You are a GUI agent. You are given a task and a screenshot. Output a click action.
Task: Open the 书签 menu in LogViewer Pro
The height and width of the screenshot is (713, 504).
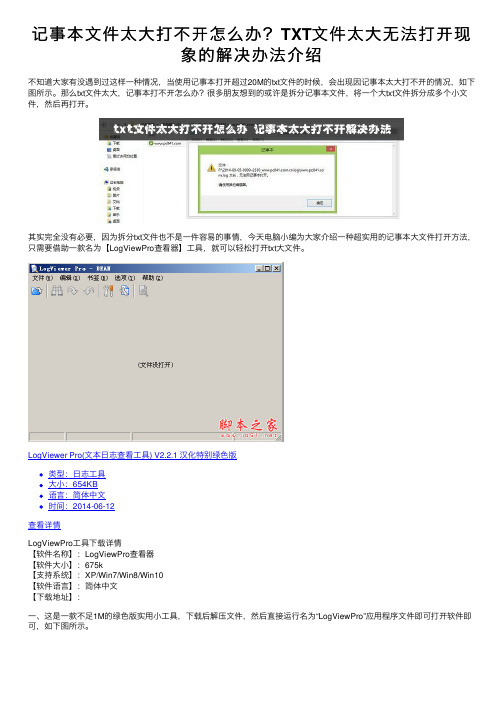click(97, 278)
